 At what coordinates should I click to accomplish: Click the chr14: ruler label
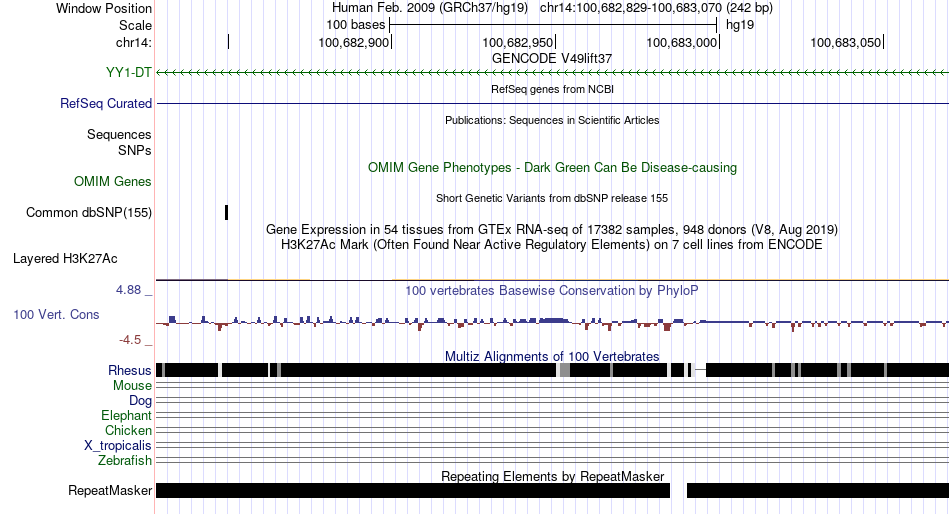click(133, 42)
